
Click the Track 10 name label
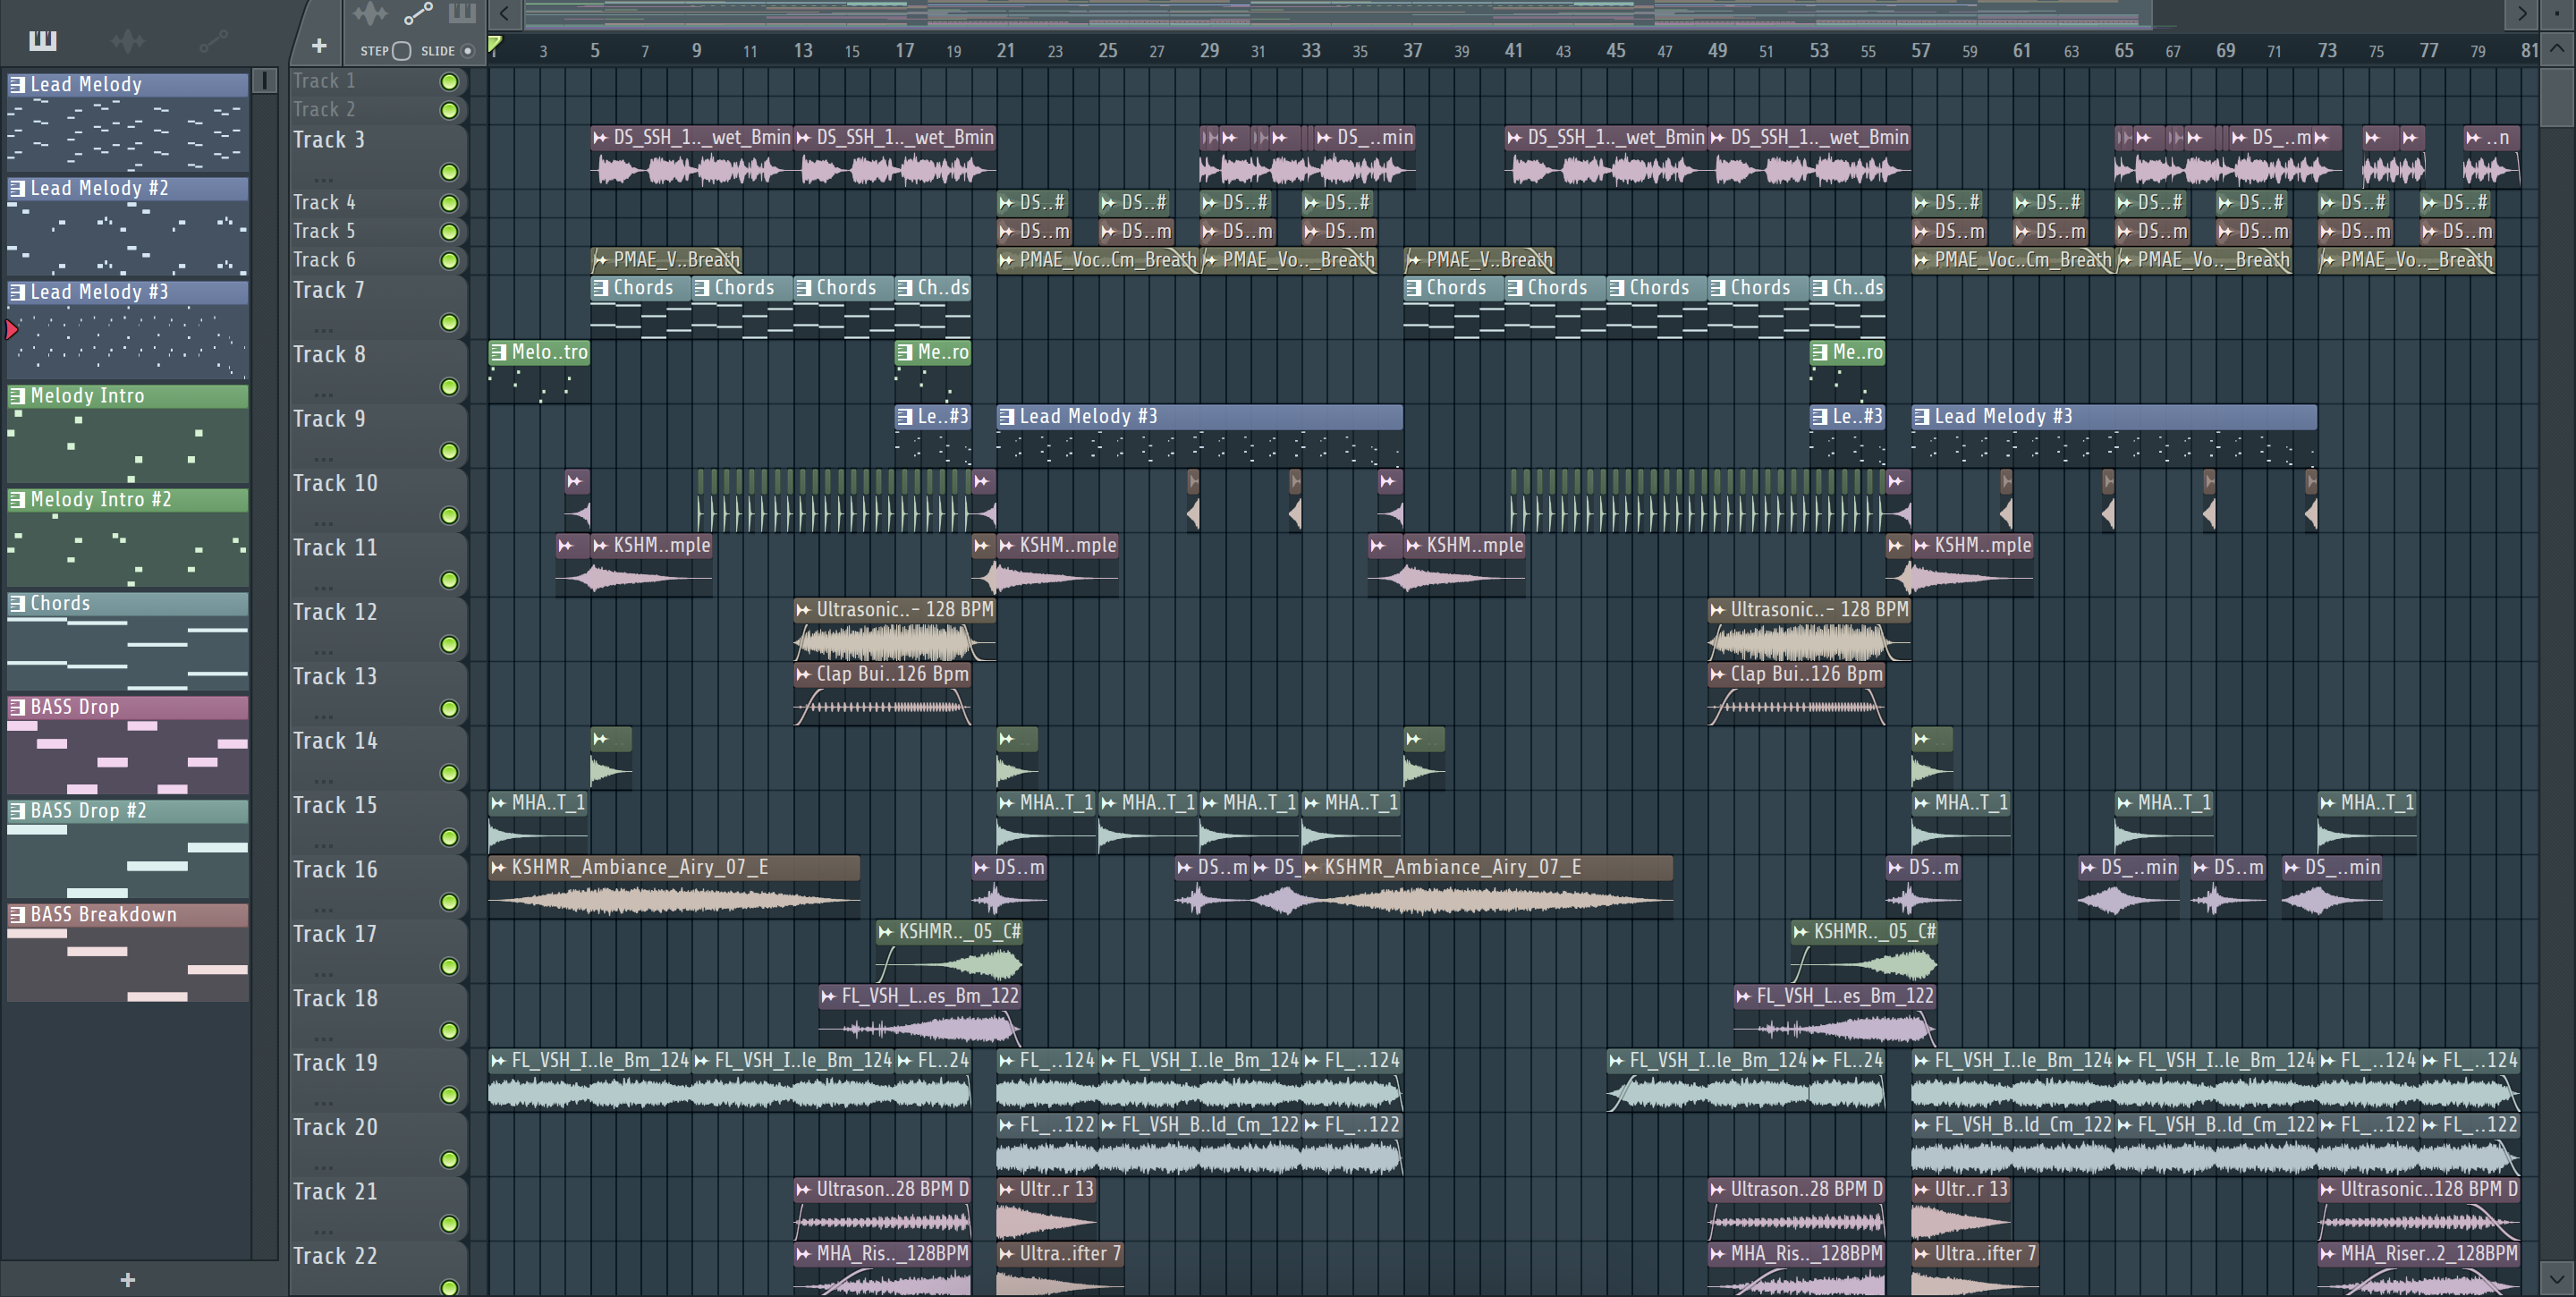335,483
